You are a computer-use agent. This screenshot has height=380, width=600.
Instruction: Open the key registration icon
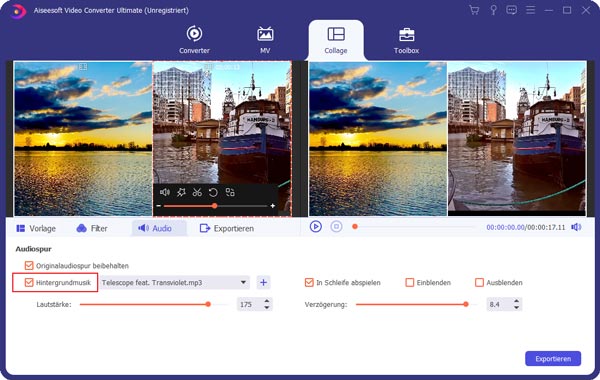pyautogui.click(x=493, y=10)
